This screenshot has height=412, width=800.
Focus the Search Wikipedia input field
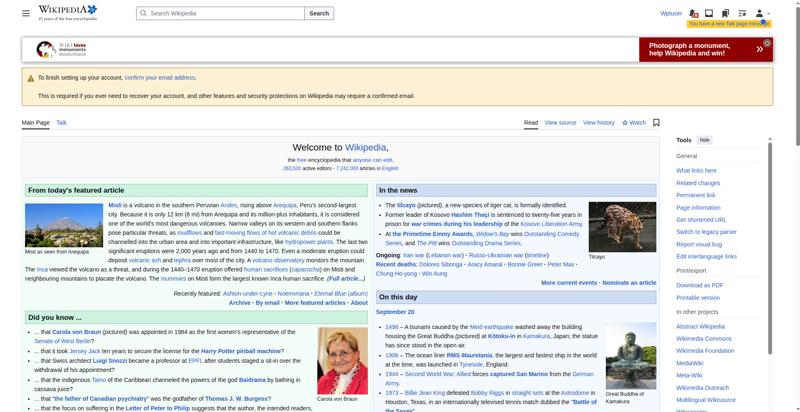click(220, 13)
